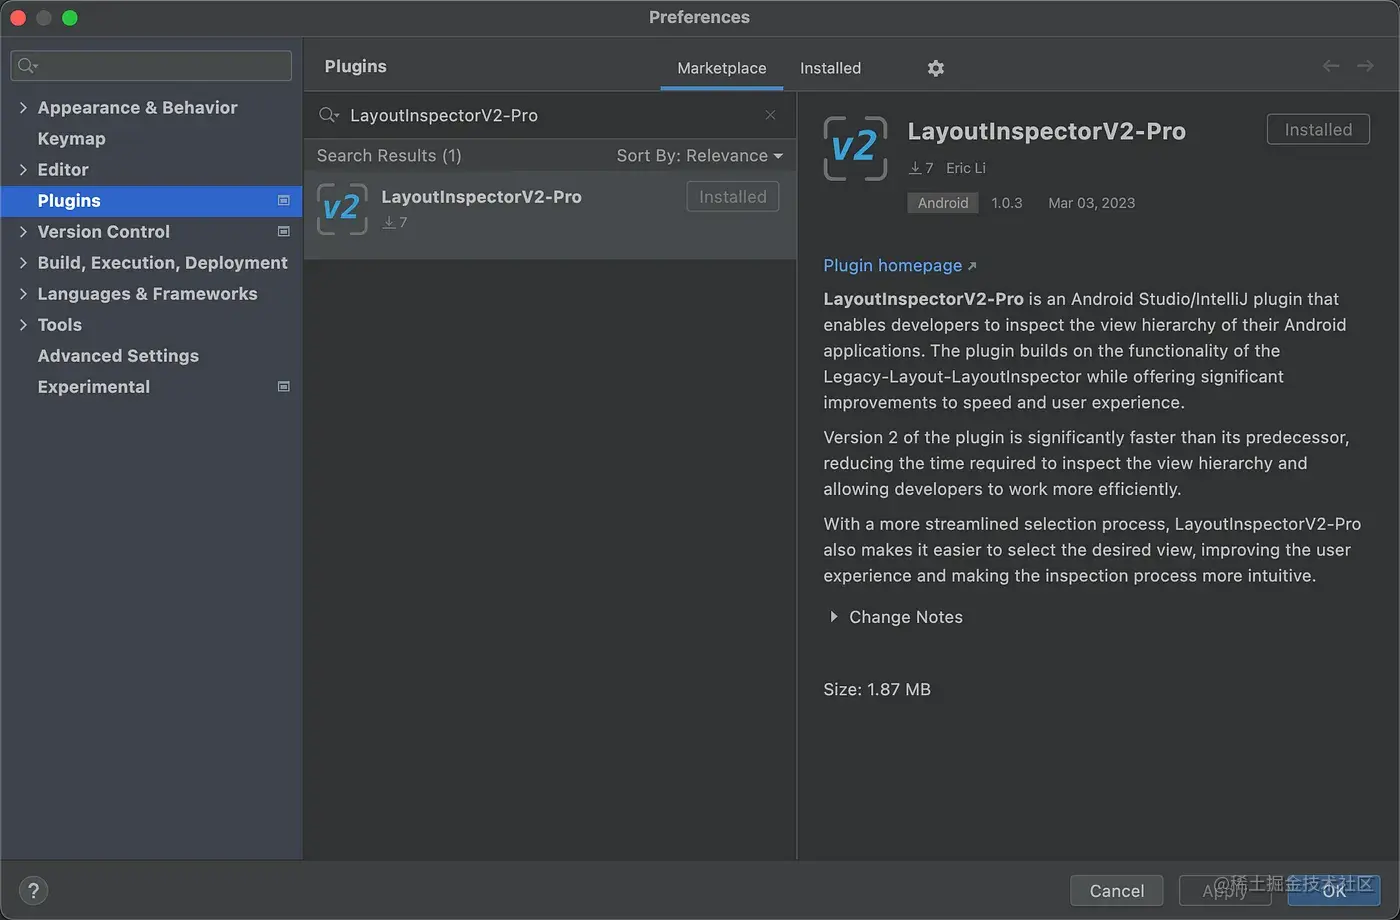Click version number 1.0.3
This screenshot has width=1400, height=920.
(x=1007, y=202)
